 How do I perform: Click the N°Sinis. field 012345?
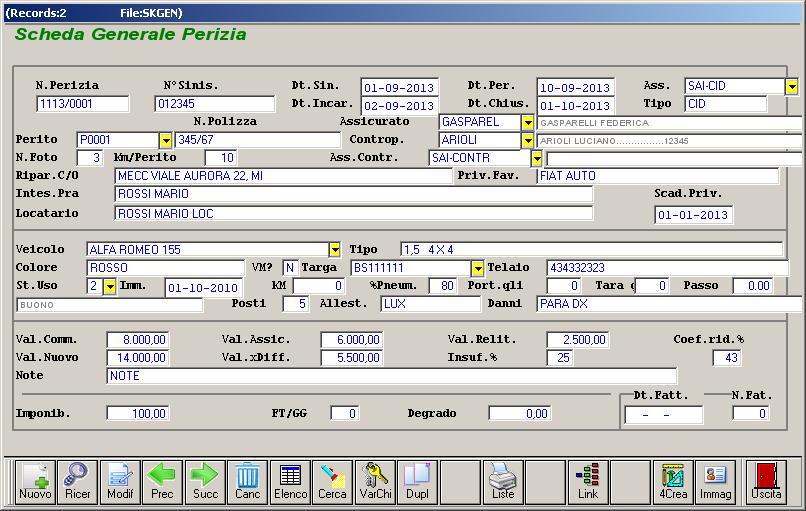click(x=214, y=104)
